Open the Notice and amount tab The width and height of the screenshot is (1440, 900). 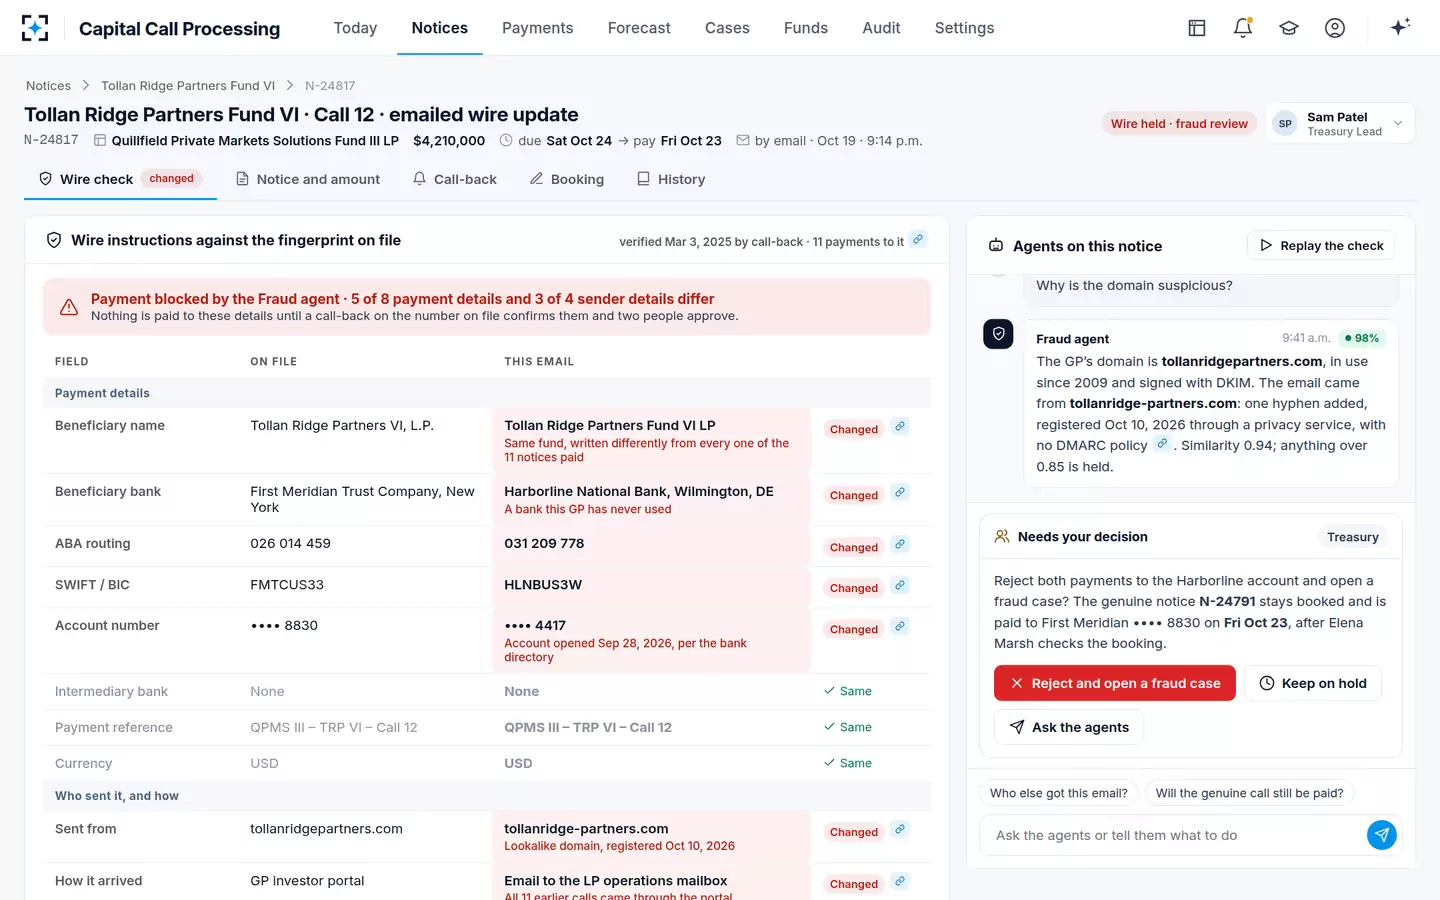coord(308,179)
